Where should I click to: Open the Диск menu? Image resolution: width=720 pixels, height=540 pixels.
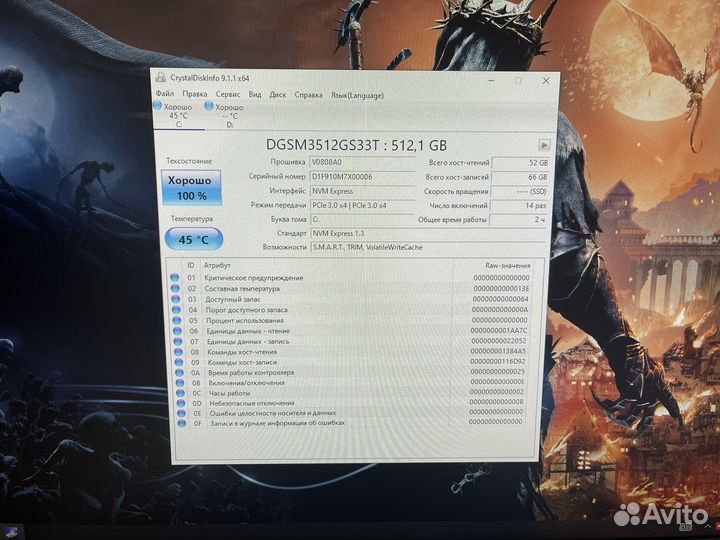point(277,95)
